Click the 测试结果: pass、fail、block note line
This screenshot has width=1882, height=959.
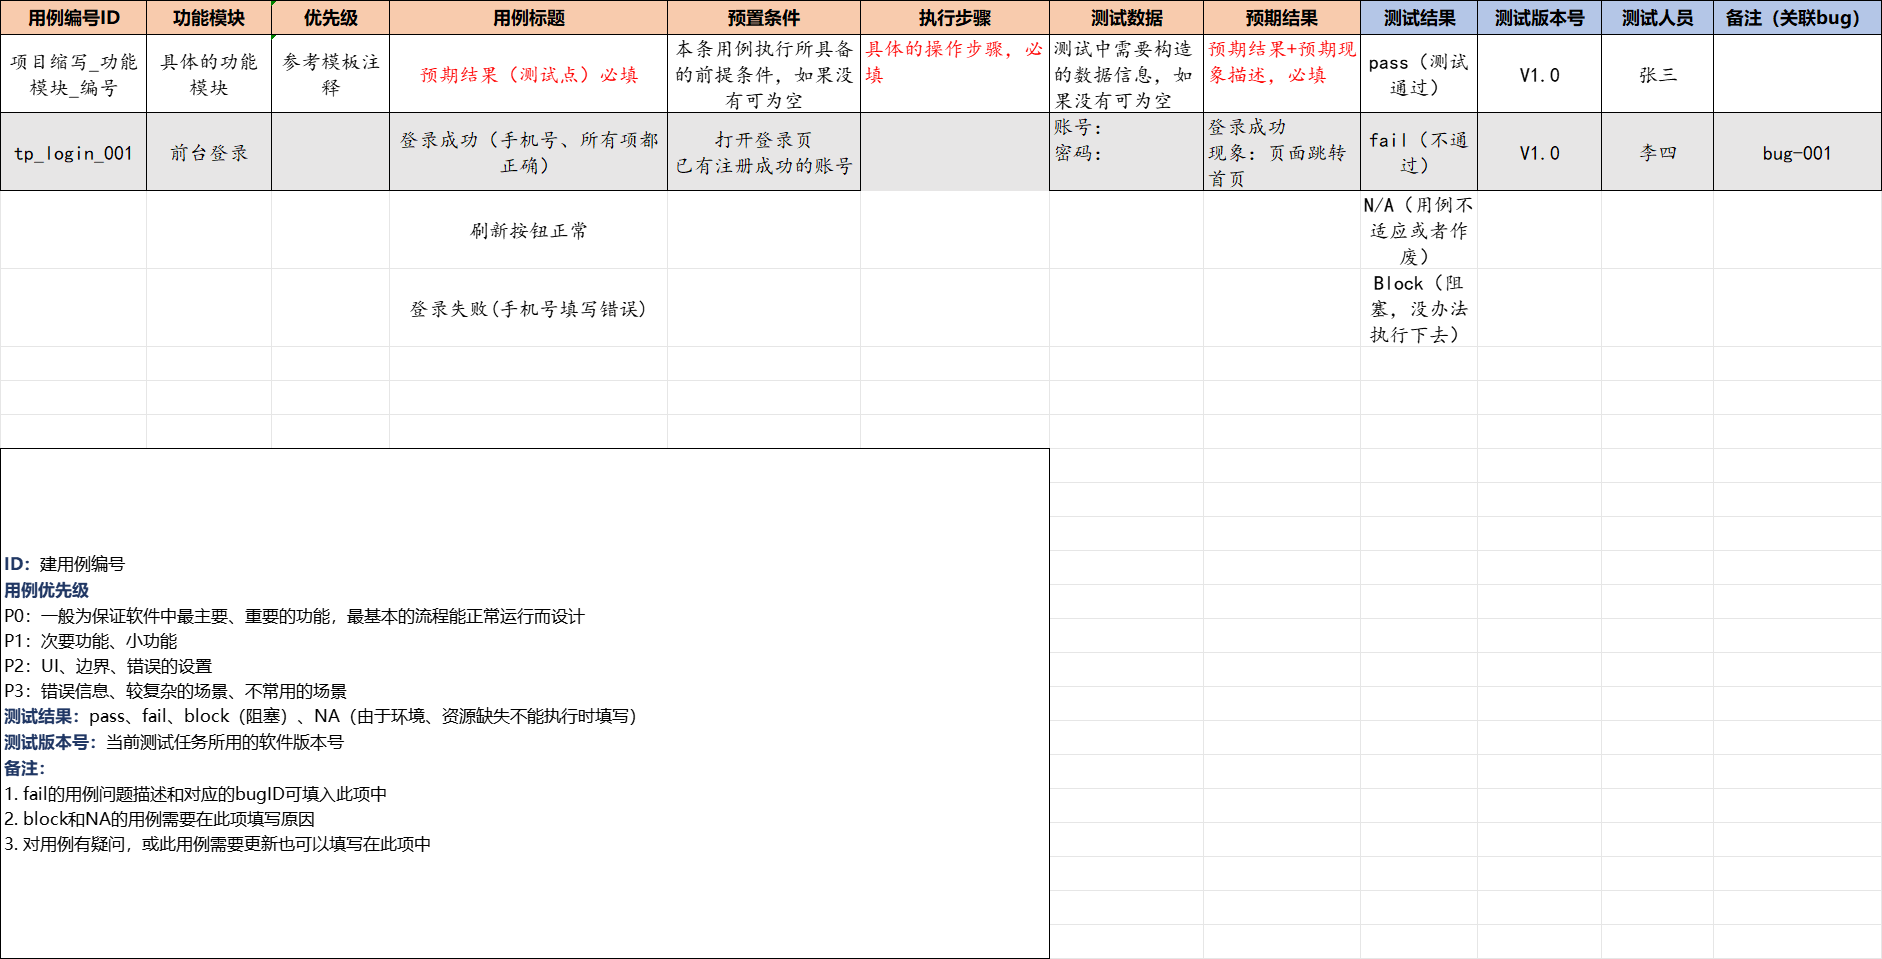[321, 716]
